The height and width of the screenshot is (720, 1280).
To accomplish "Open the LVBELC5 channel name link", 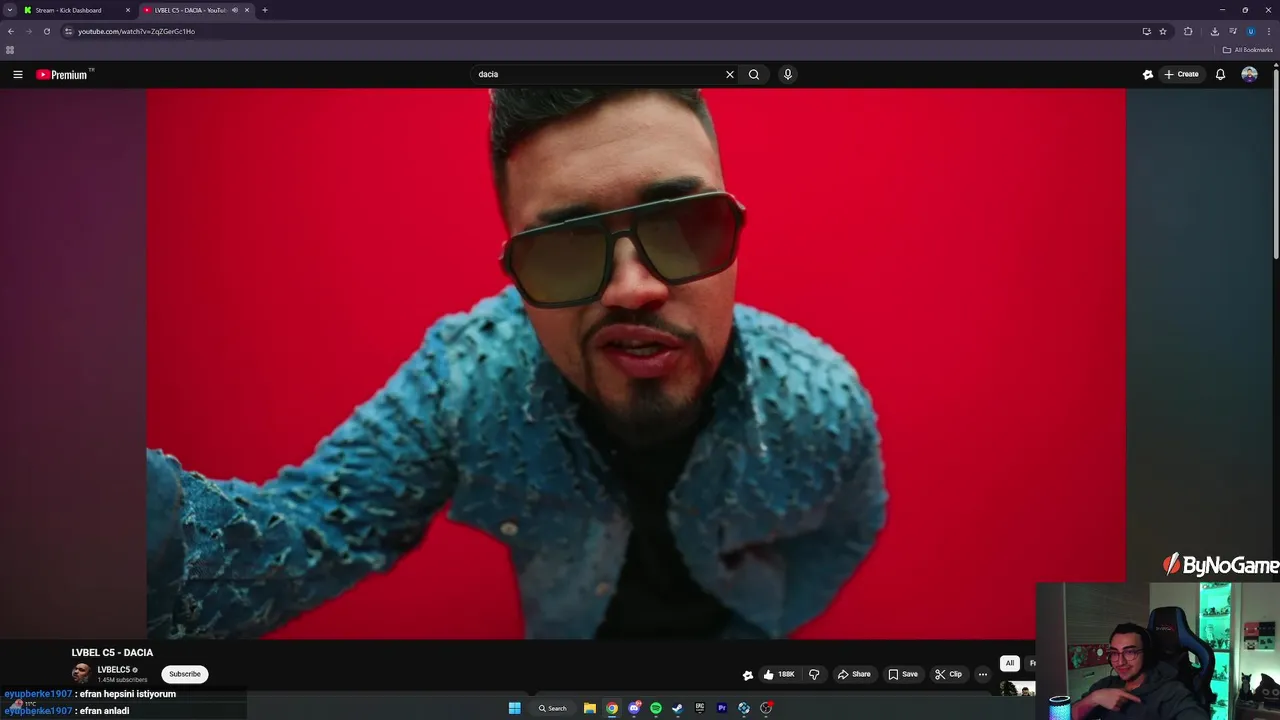I will pyautogui.click(x=114, y=670).
